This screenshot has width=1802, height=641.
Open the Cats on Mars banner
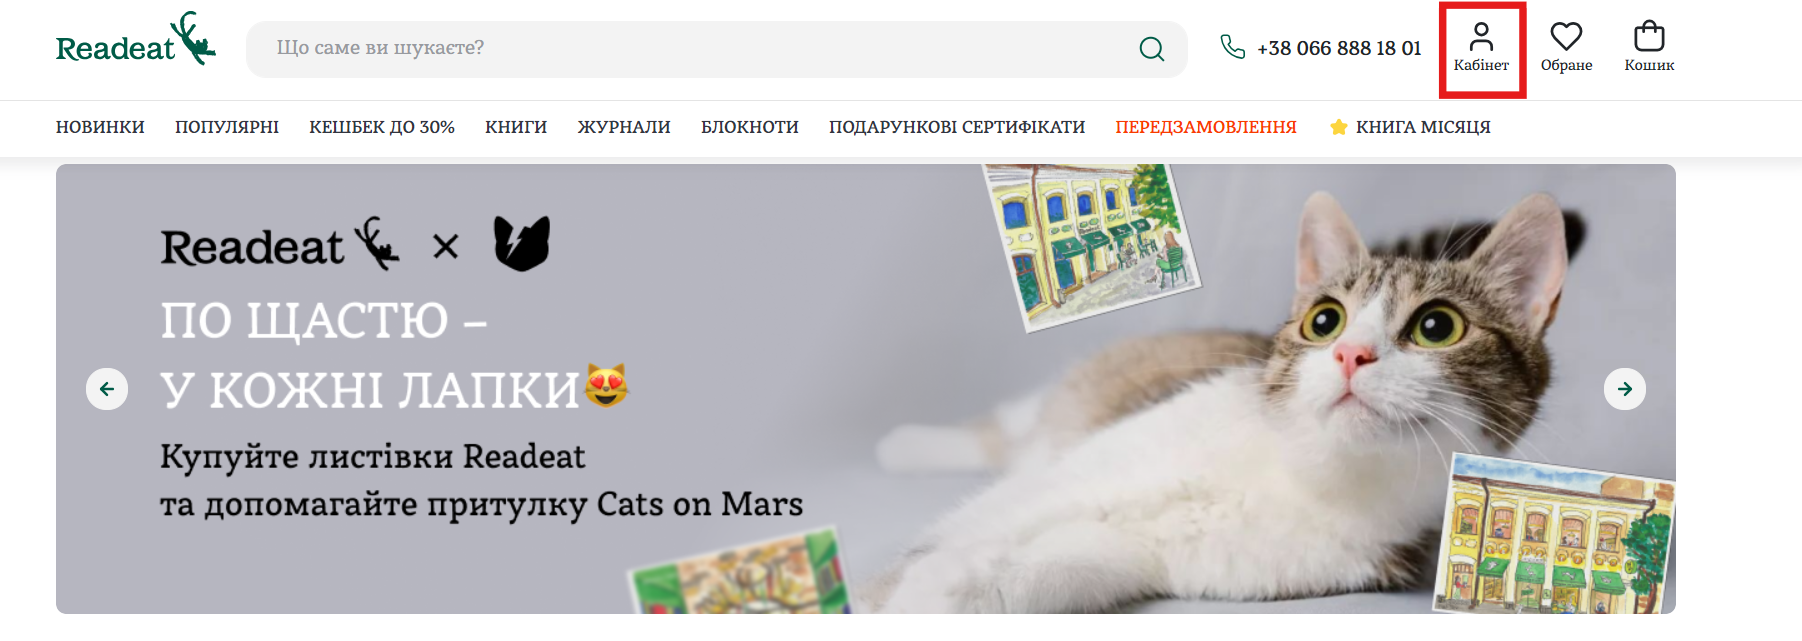pos(866,389)
